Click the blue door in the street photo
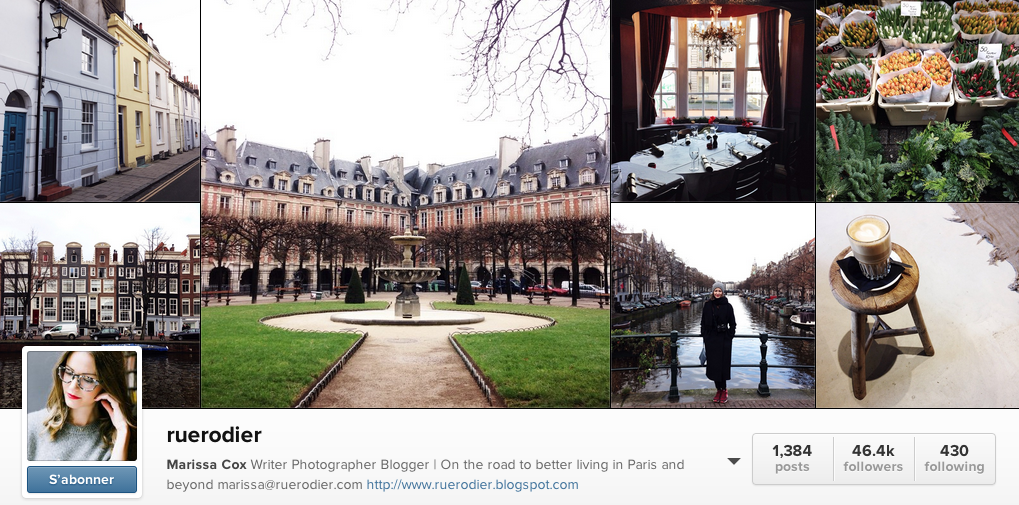Image resolution: width=1019 pixels, height=505 pixels. 13,155
